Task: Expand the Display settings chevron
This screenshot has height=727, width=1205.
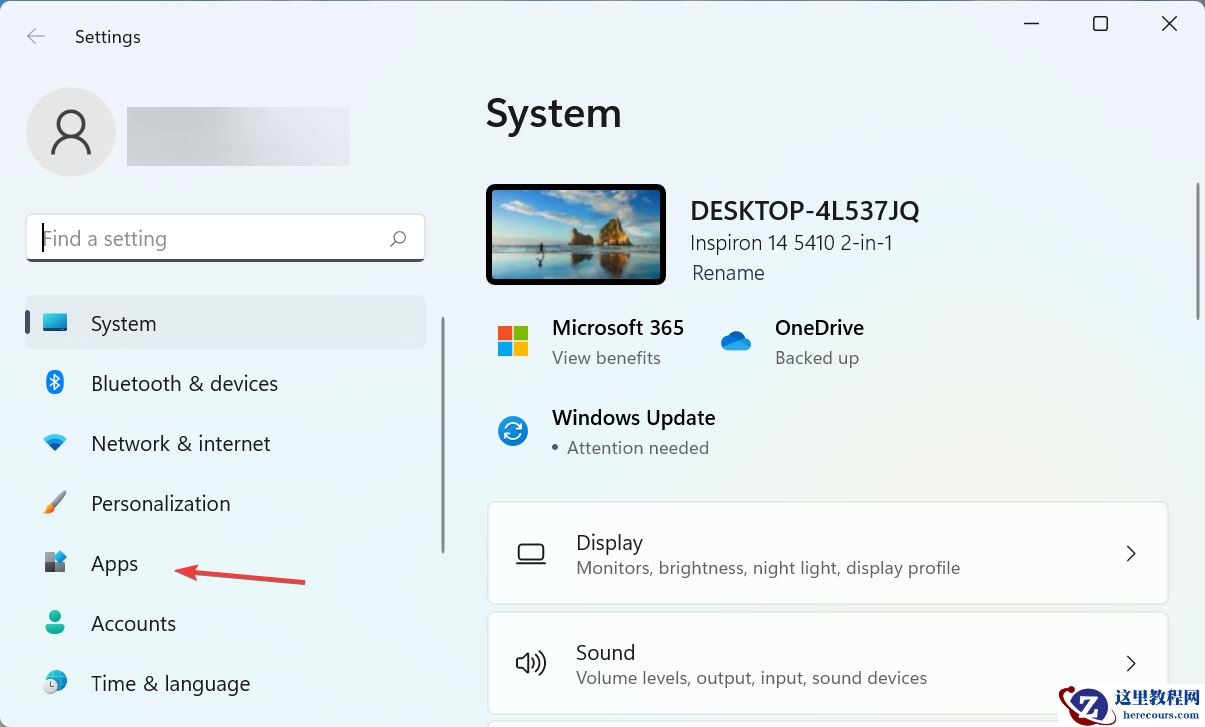Action: [1131, 553]
